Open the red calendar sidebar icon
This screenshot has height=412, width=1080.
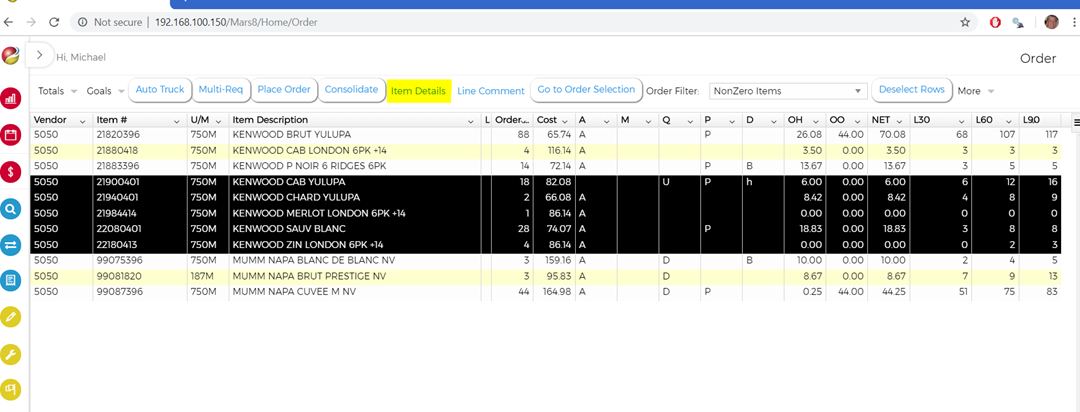(11, 135)
